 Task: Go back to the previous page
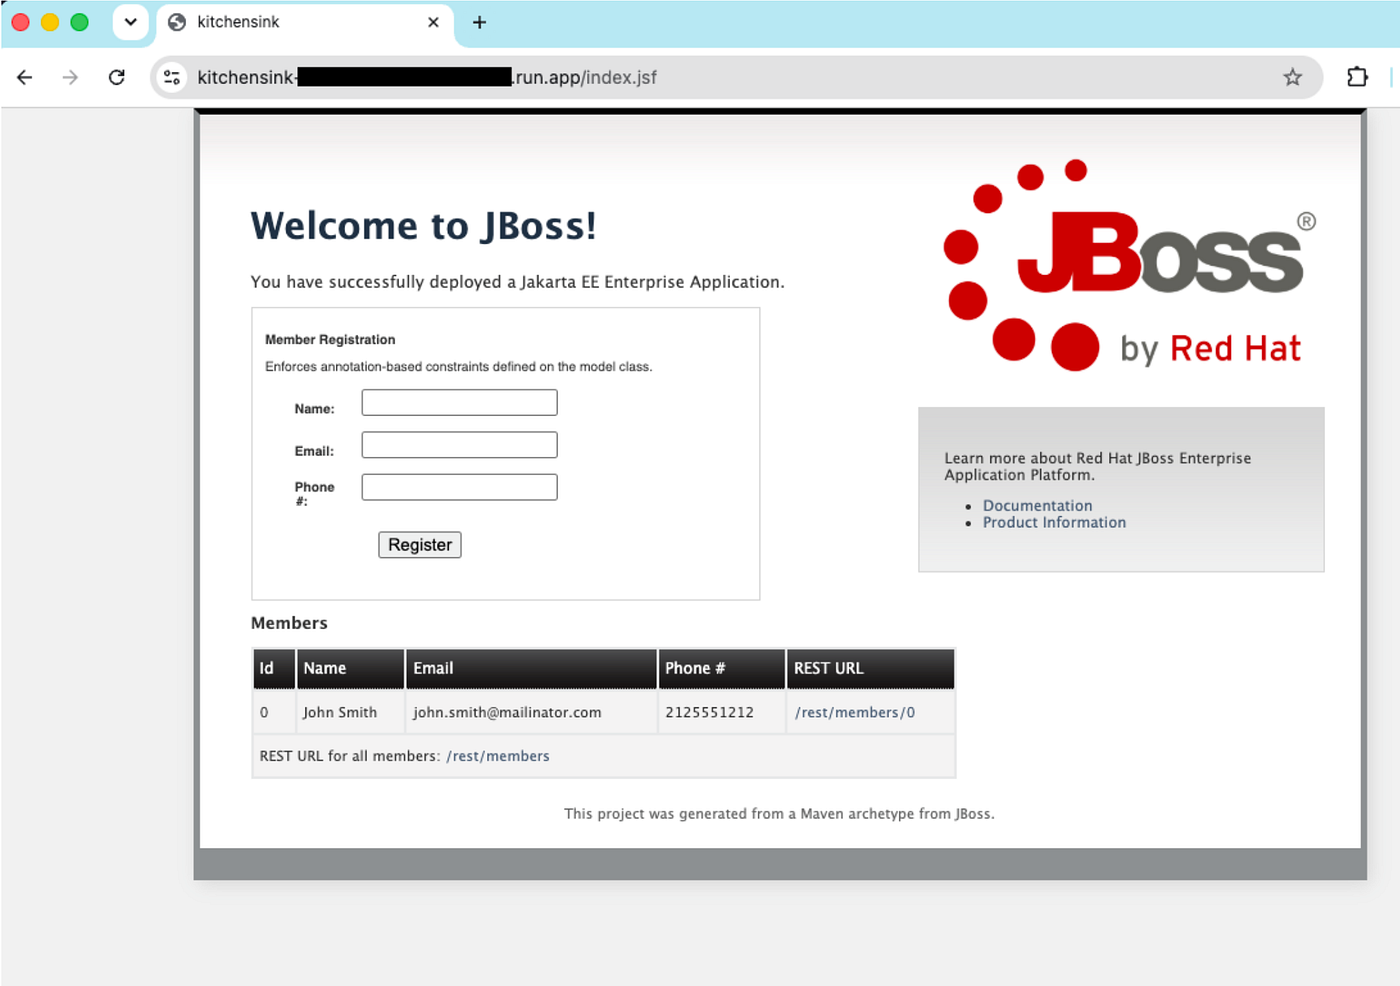25,77
